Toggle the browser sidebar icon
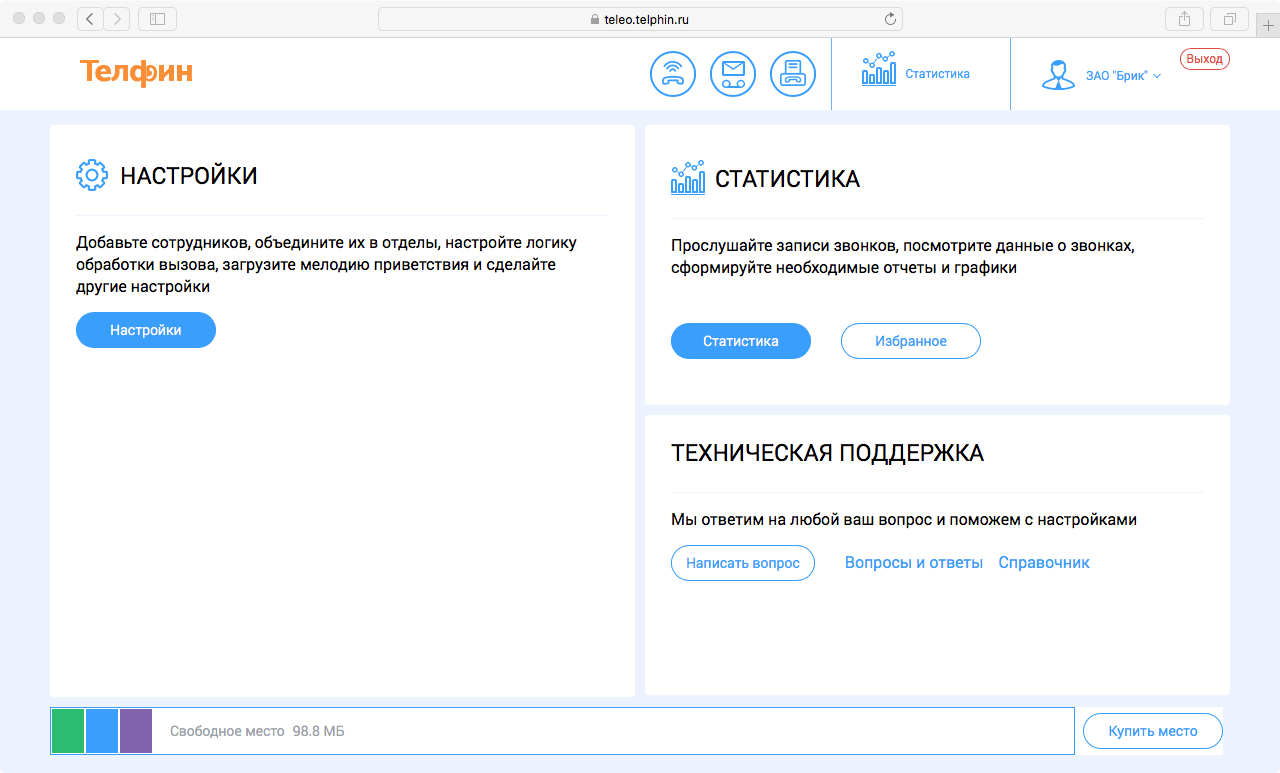This screenshot has width=1280, height=773. pos(156,18)
